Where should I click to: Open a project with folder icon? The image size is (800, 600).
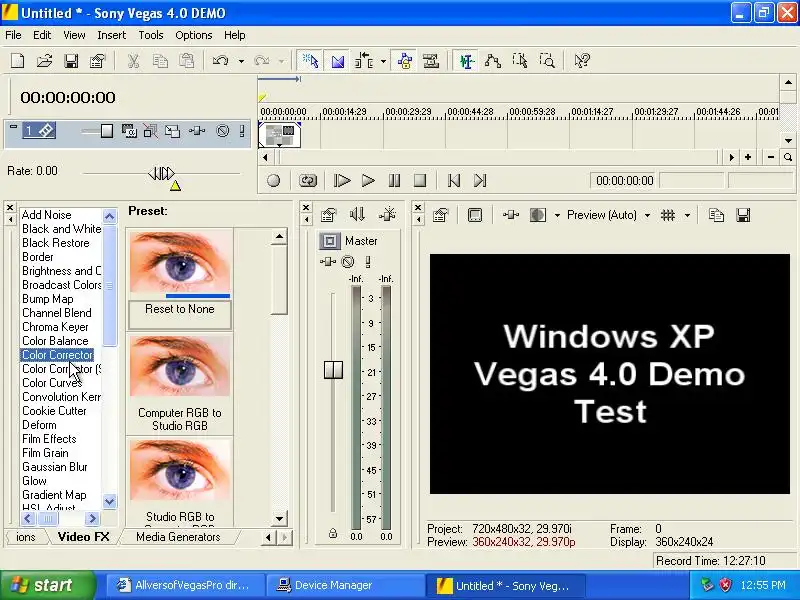pos(44,61)
